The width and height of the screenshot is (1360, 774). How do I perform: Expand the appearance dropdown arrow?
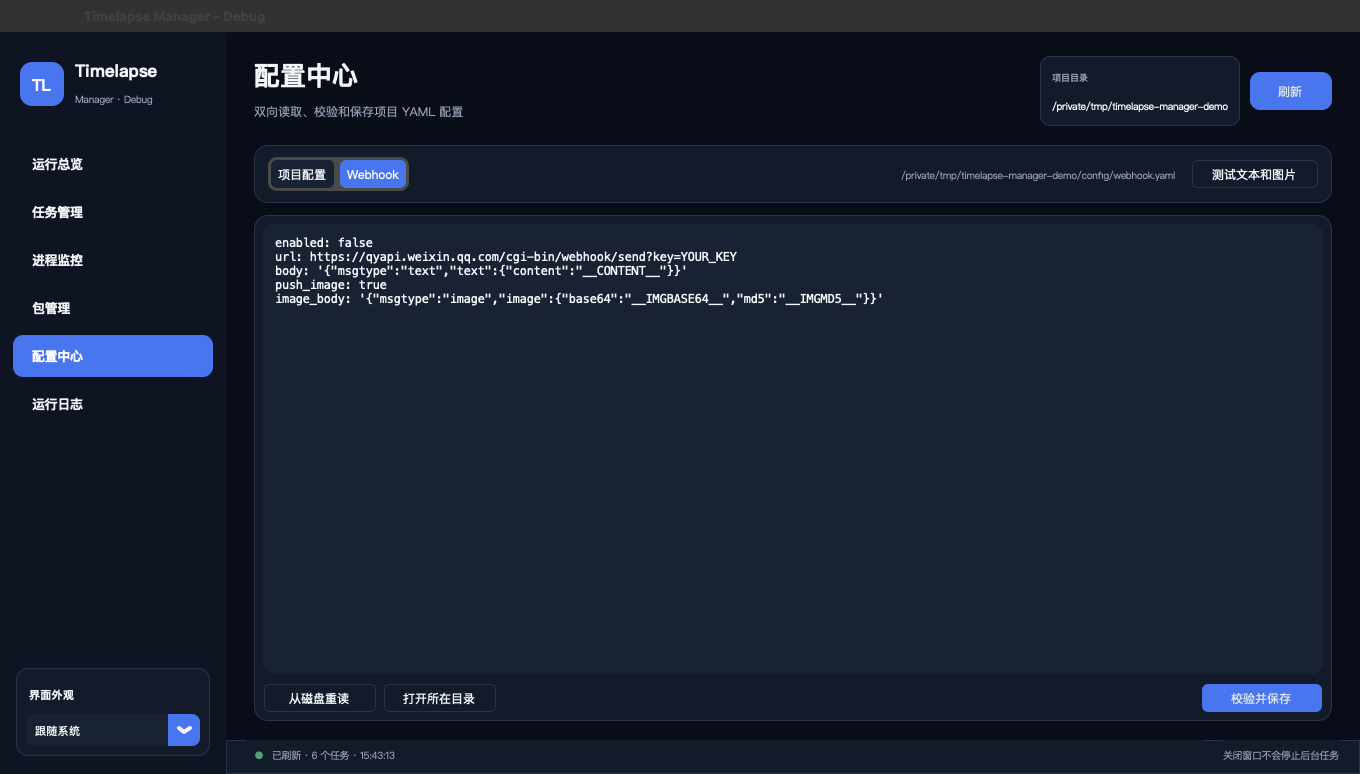[184, 730]
